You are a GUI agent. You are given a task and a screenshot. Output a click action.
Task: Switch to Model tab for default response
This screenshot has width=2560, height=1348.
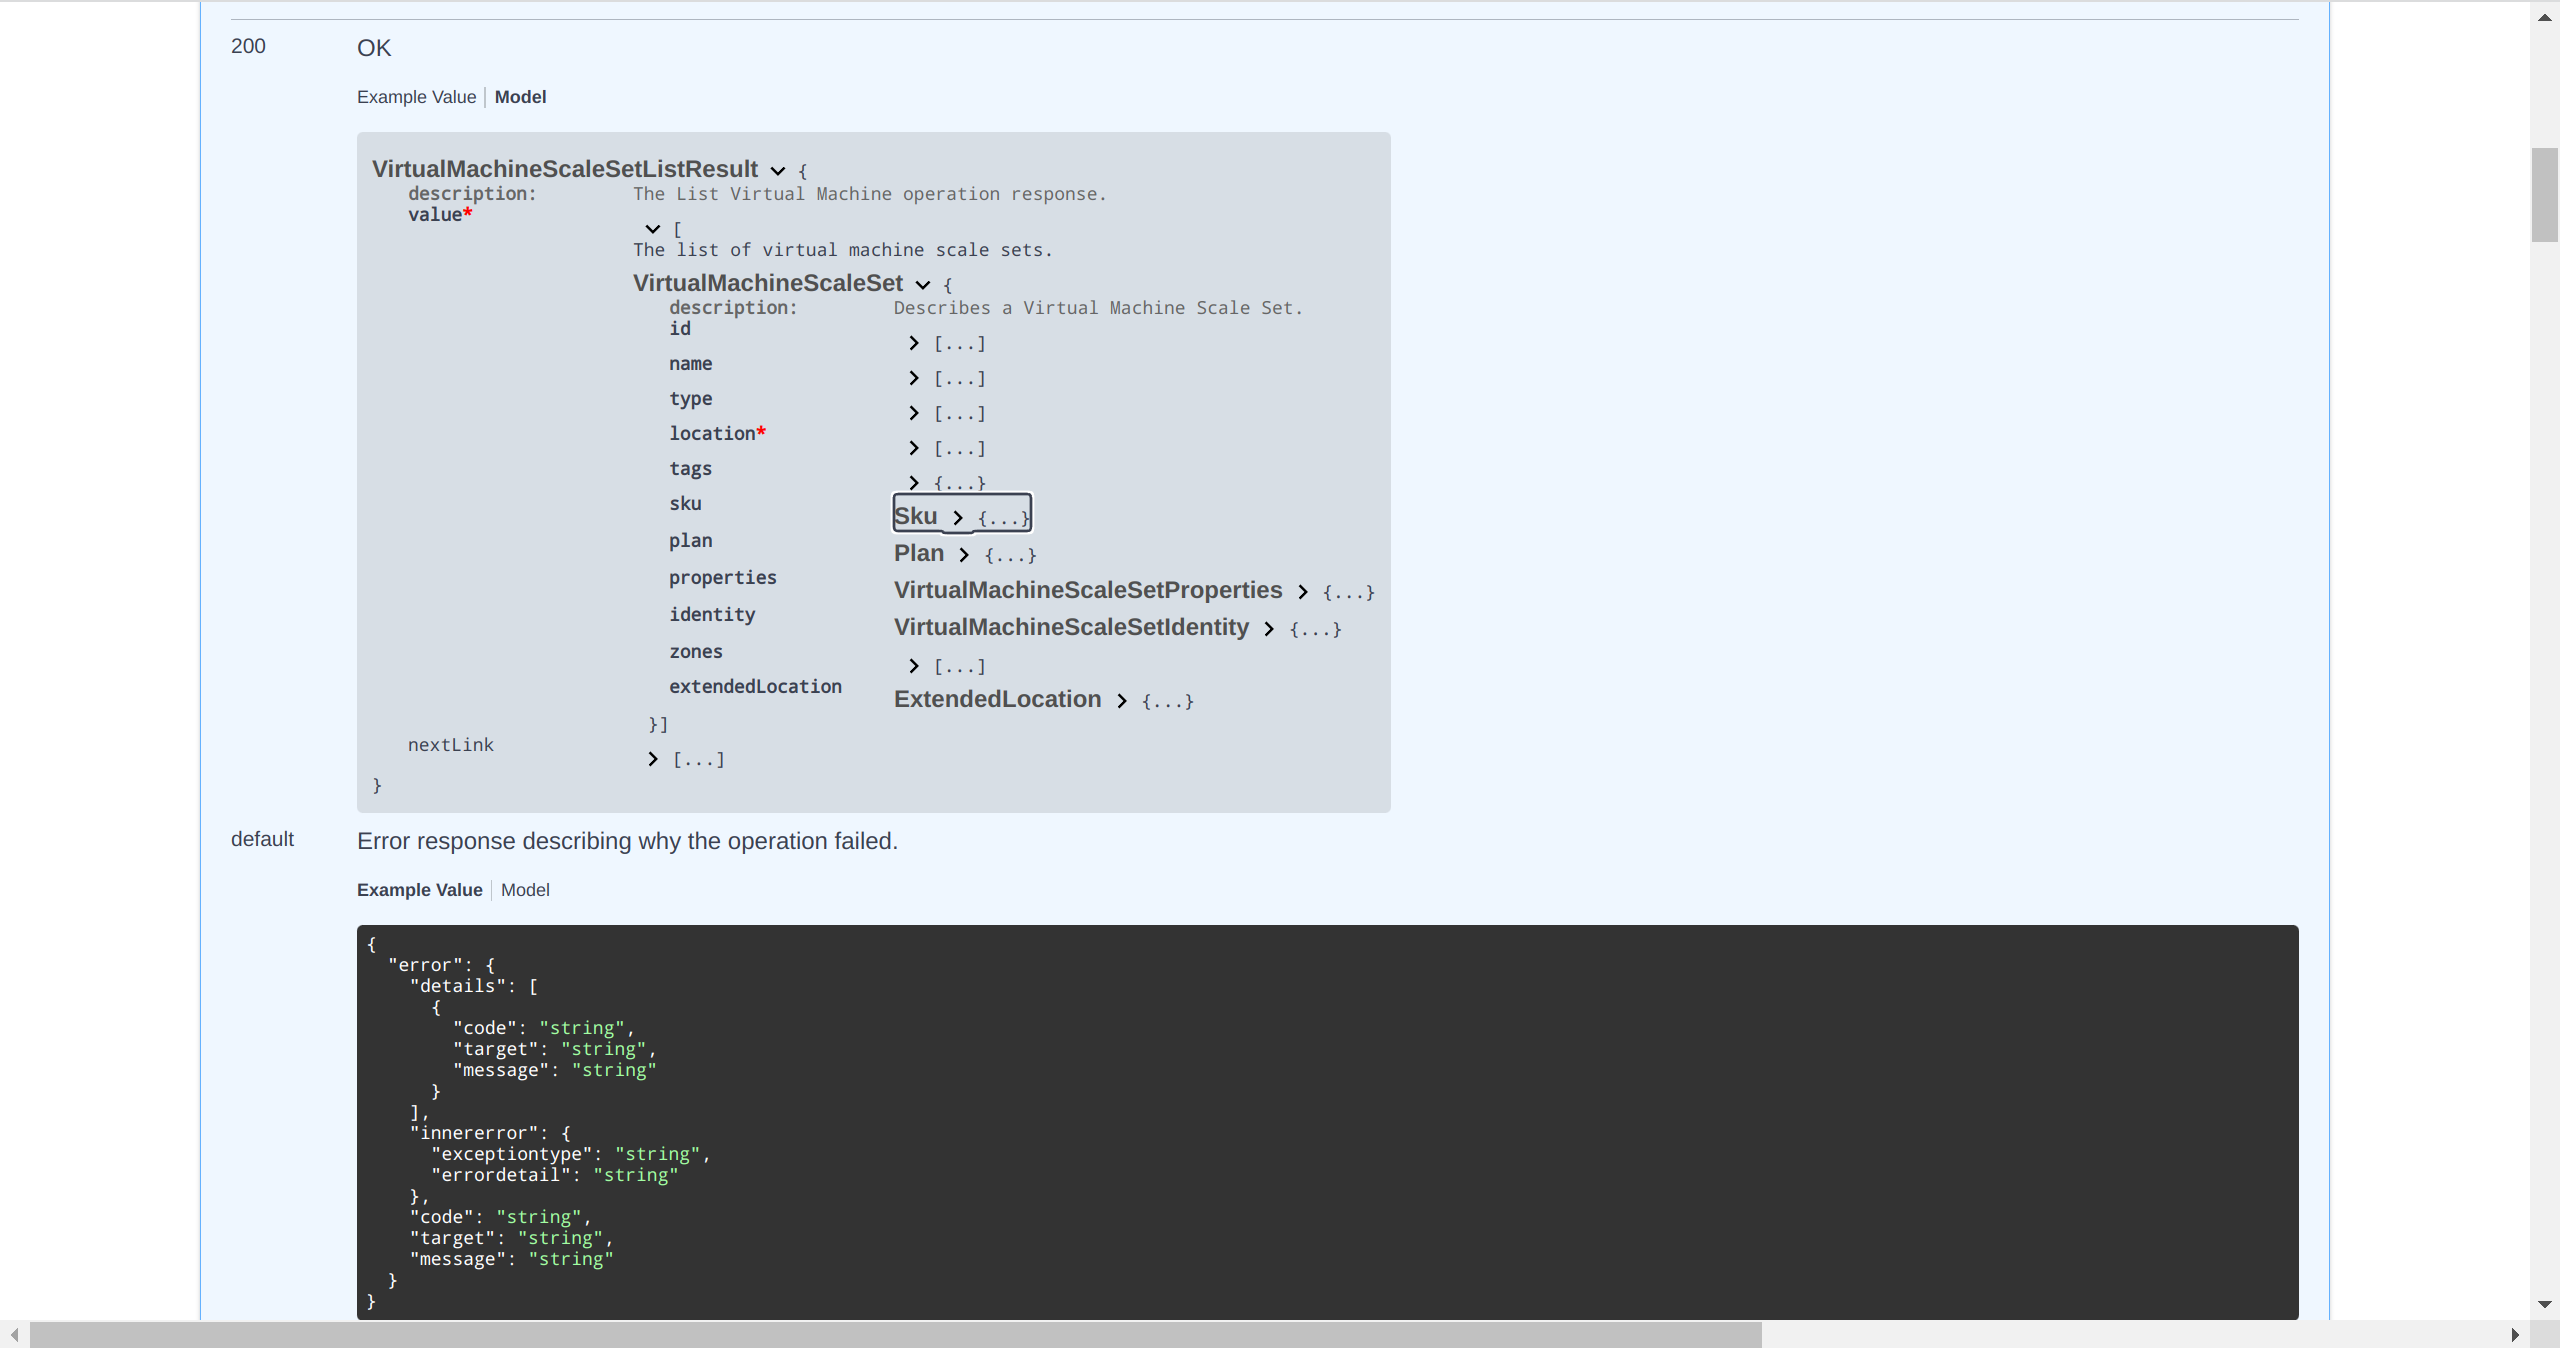click(525, 890)
